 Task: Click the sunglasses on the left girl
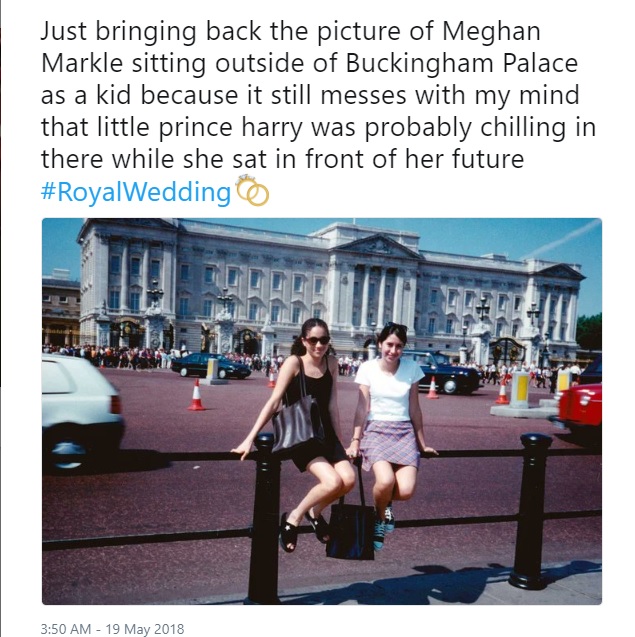(316, 340)
